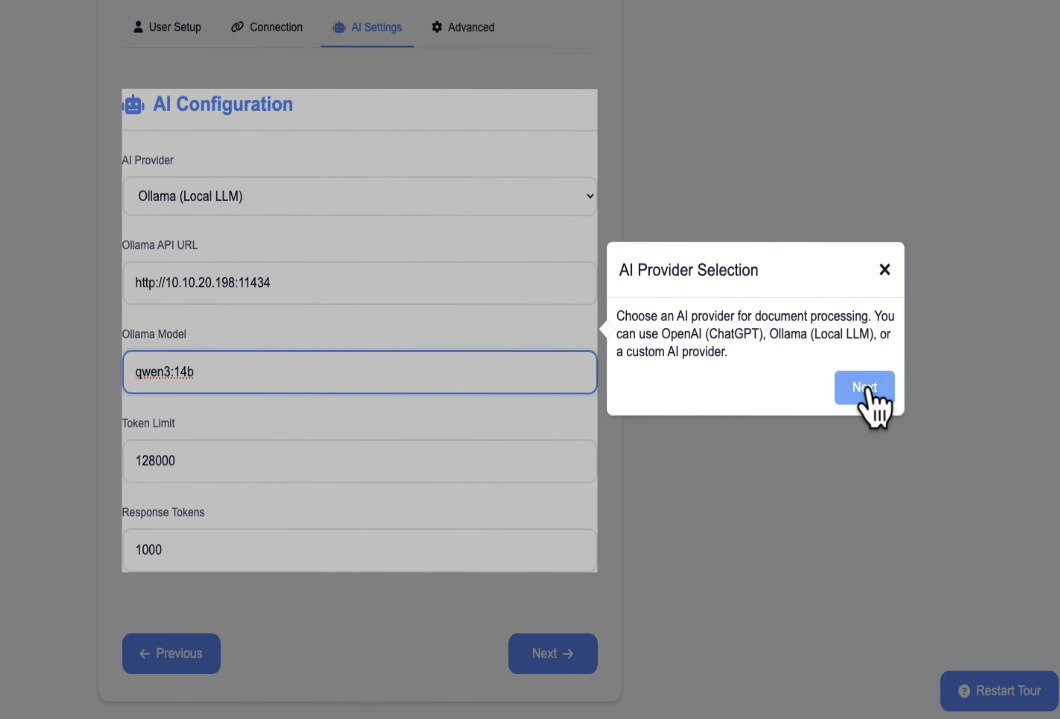Close the AI Provider Selection popup
The height and width of the screenshot is (719, 1060).
click(884, 270)
